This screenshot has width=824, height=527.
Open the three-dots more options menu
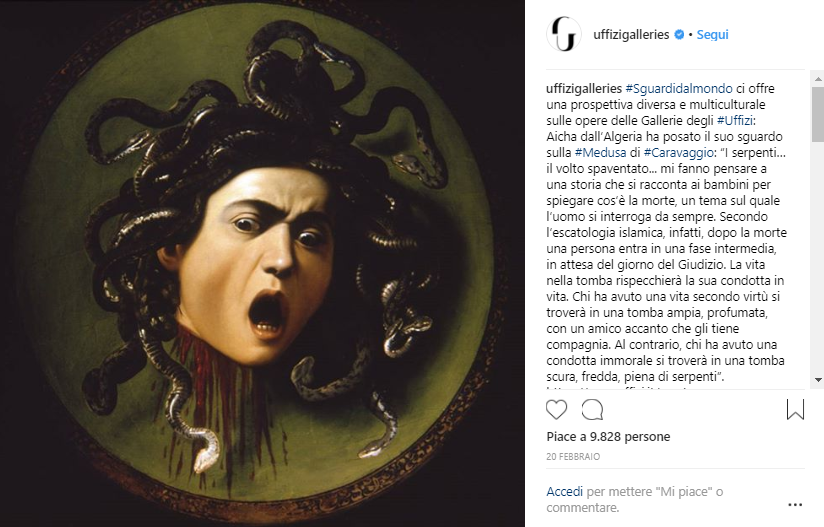click(795, 505)
